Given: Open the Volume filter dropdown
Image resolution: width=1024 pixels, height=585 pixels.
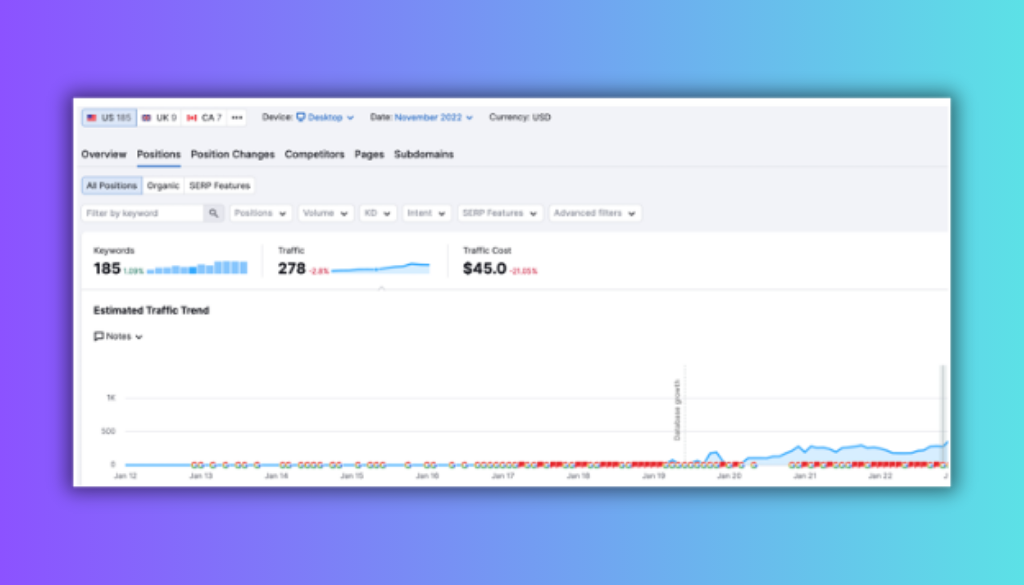Looking at the screenshot, I should [326, 213].
